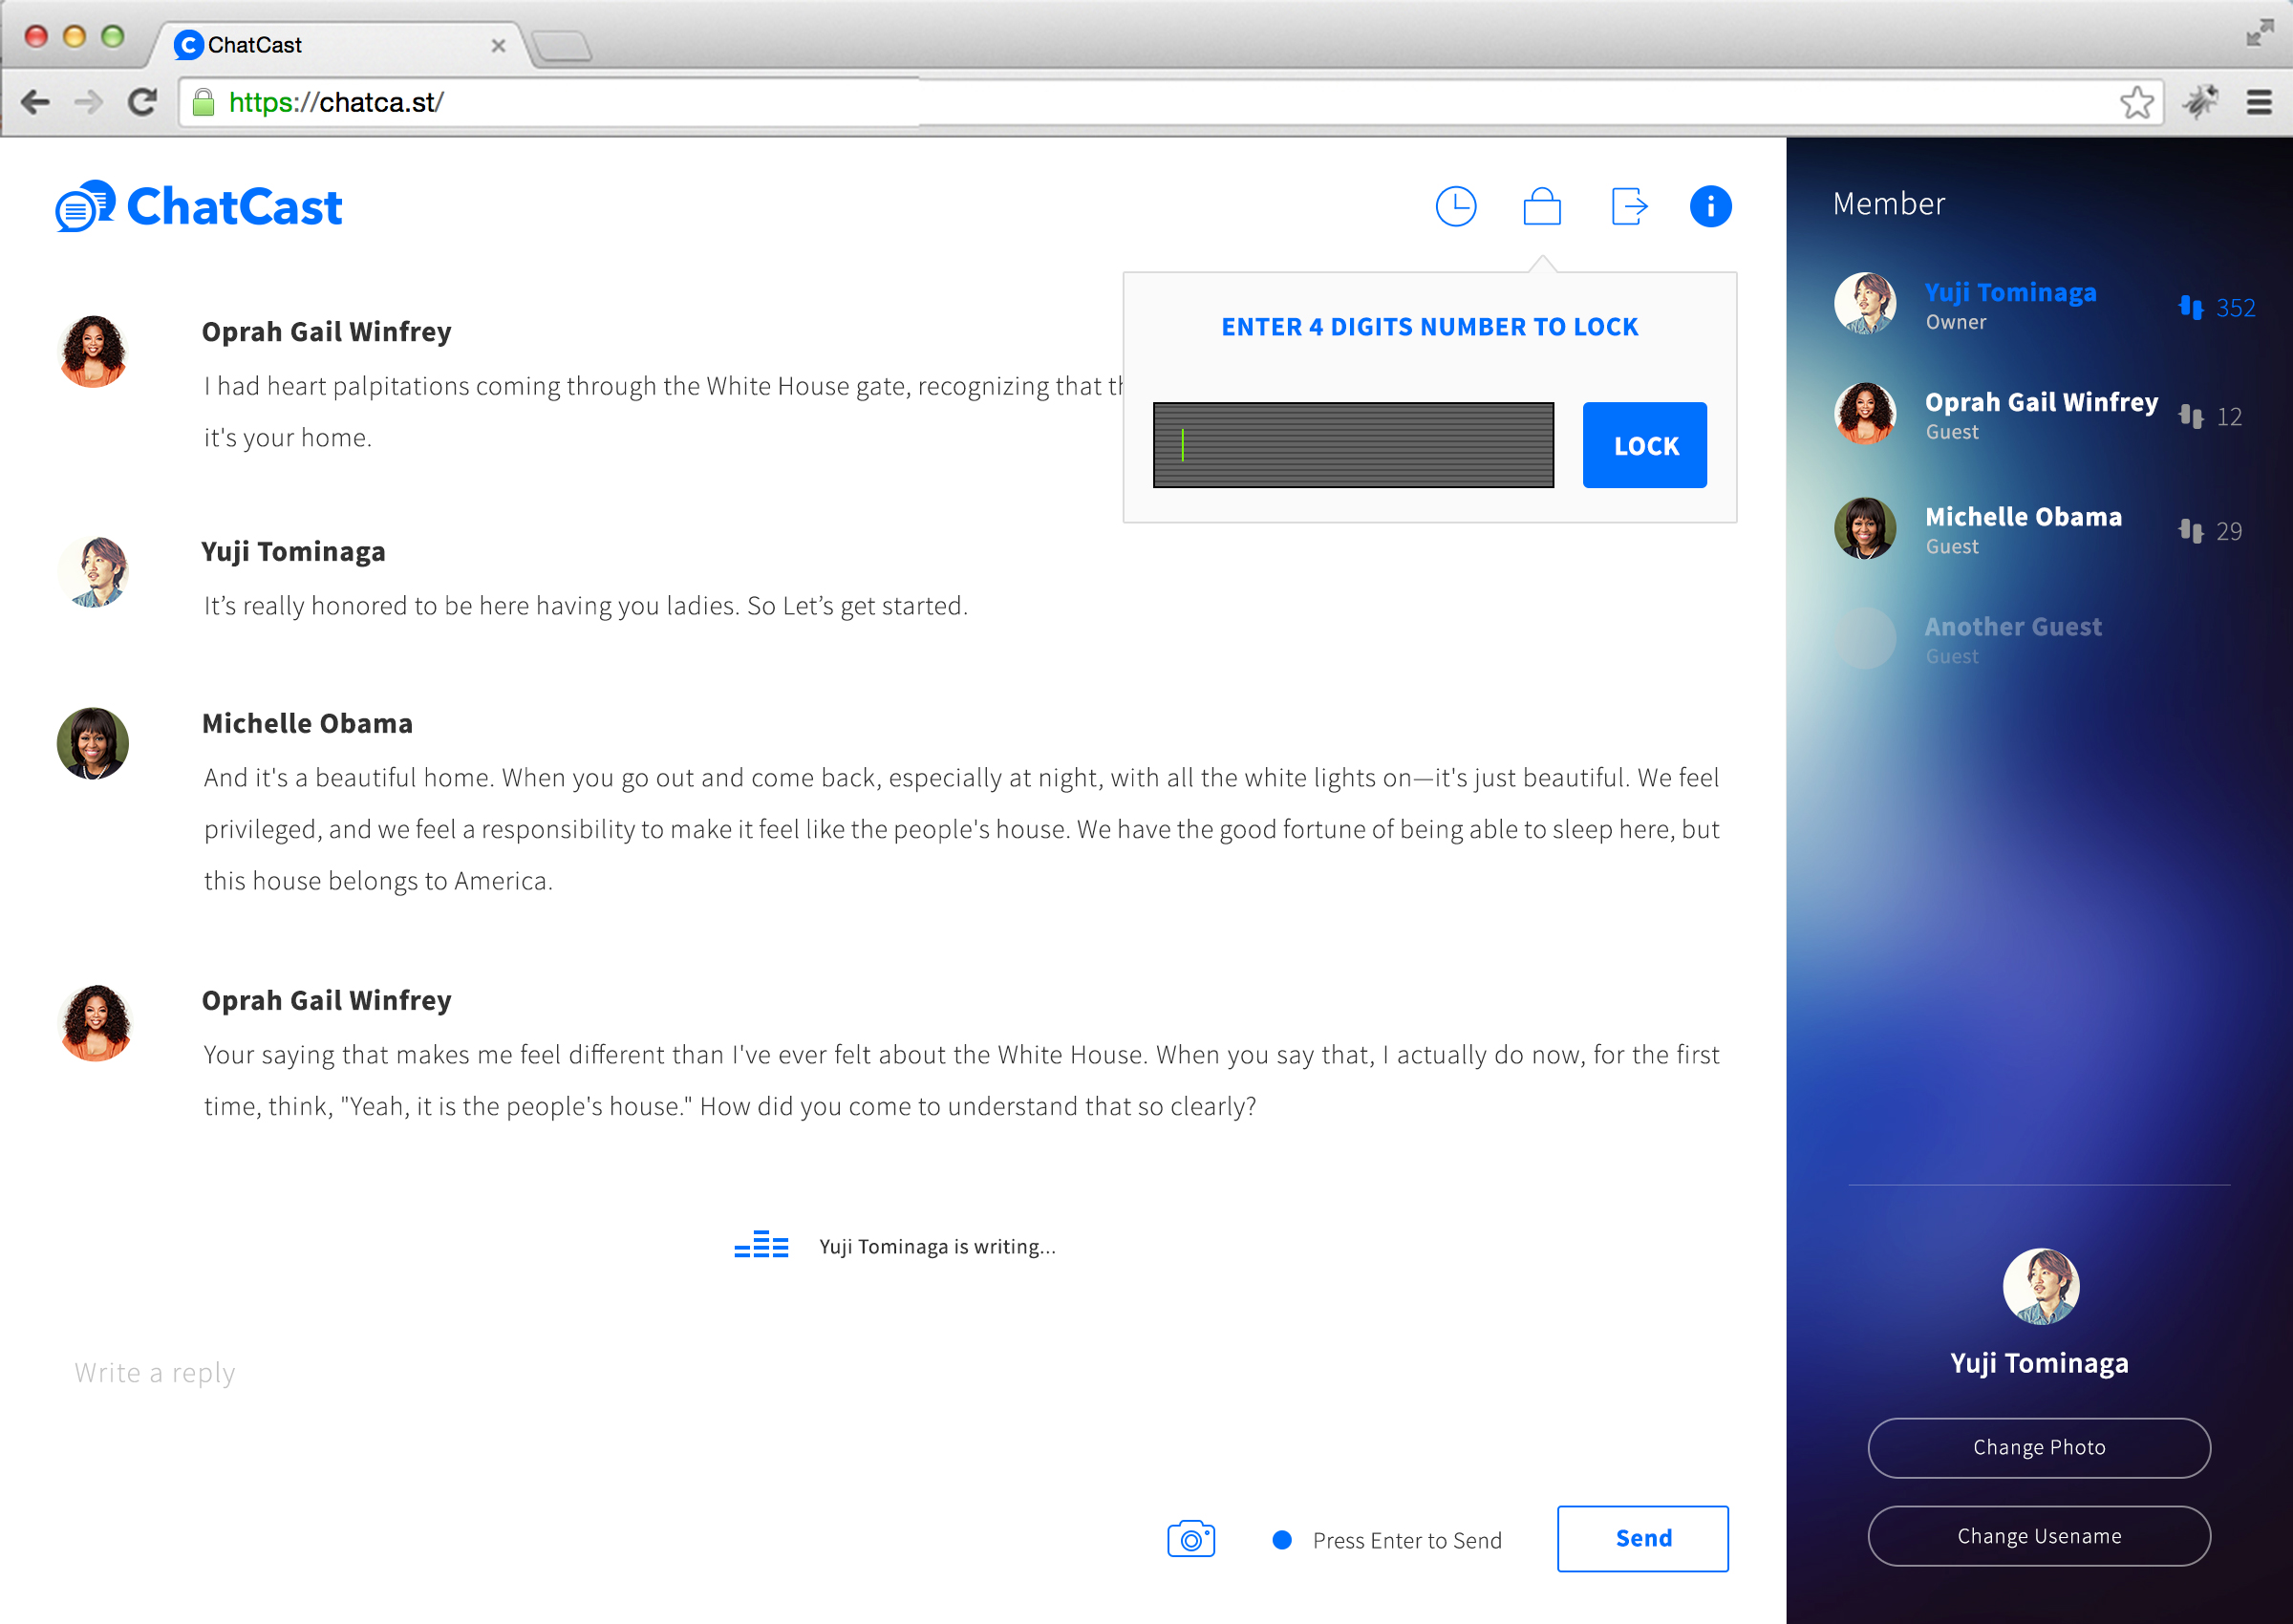This screenshot has height=1624, width=2293.
Task: Click the leave room exit icon
Action: (x=1629, y=207)
